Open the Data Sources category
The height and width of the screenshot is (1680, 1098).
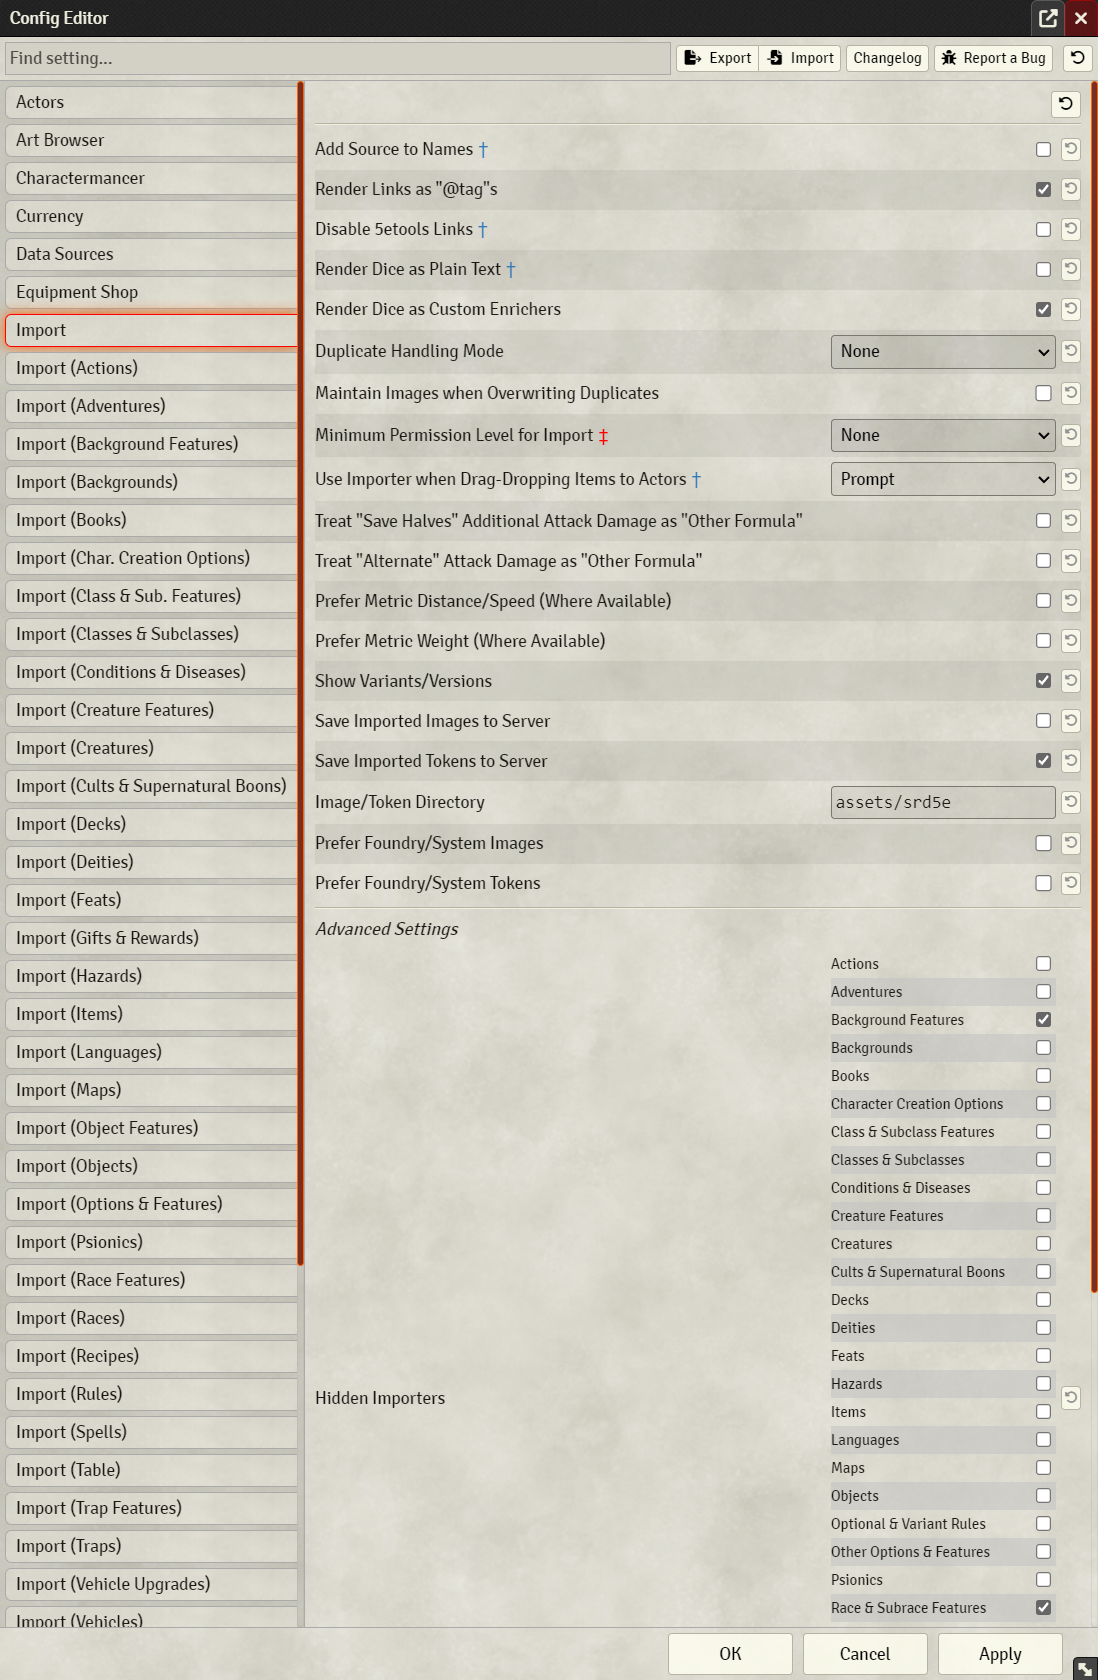(x=151, y=254)
